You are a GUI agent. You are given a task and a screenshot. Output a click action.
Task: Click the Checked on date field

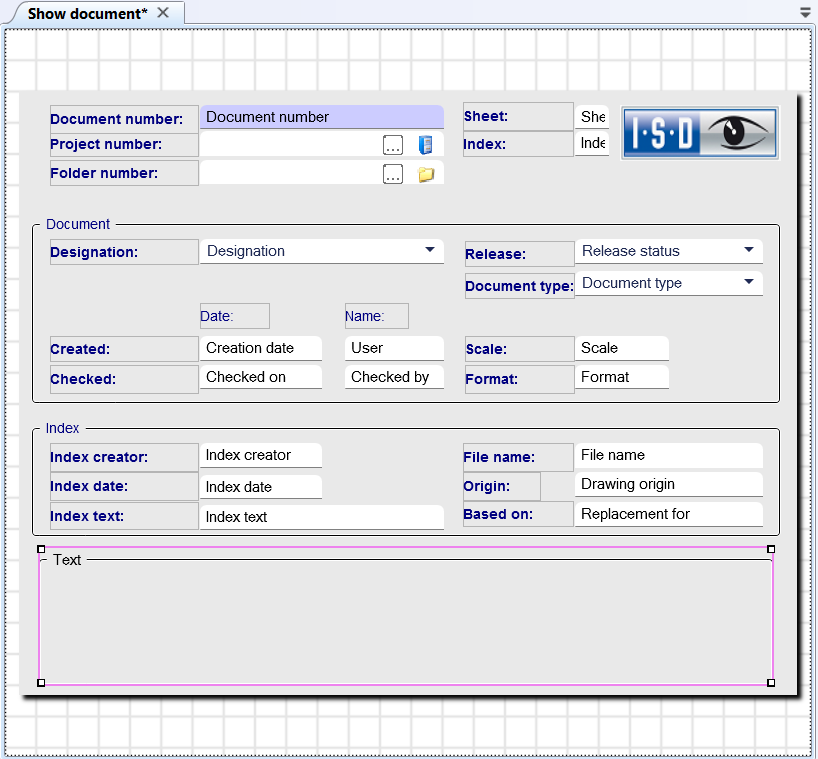coord(260,377)
